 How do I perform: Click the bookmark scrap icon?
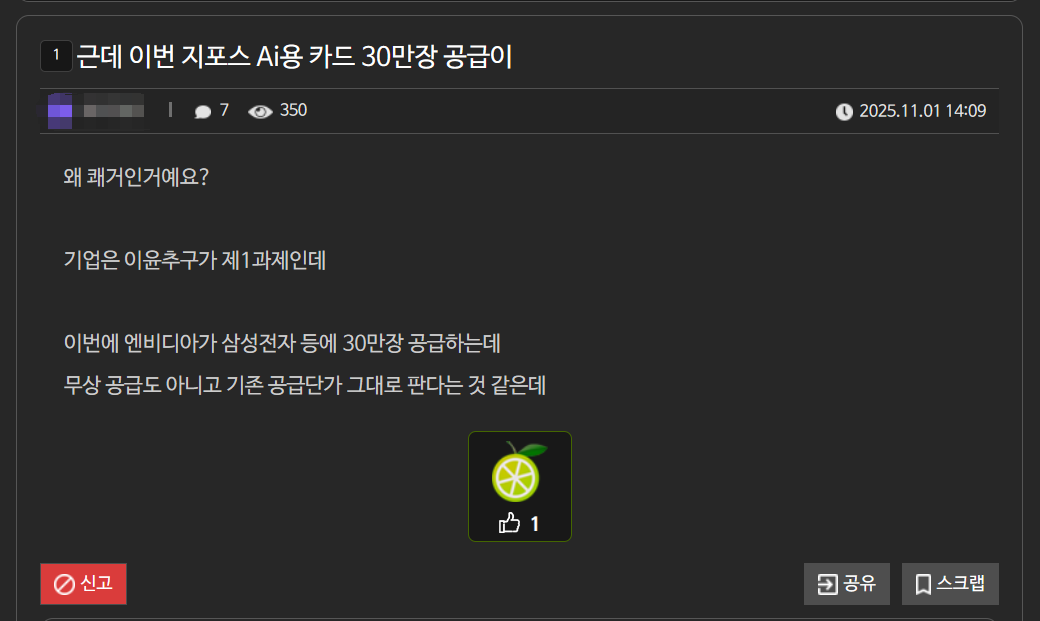923,585
